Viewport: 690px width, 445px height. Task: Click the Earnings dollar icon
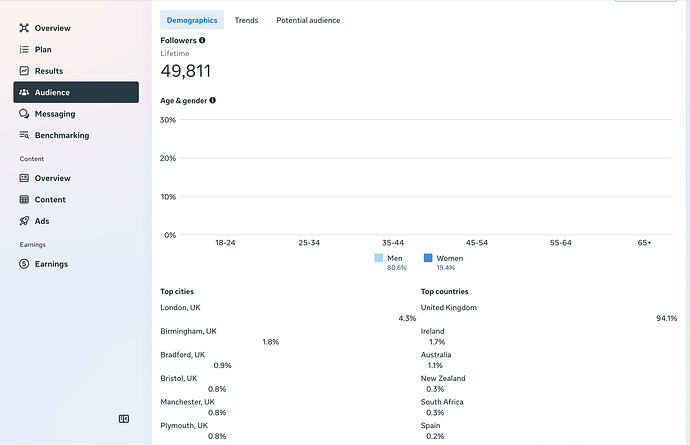click(24, 264)
